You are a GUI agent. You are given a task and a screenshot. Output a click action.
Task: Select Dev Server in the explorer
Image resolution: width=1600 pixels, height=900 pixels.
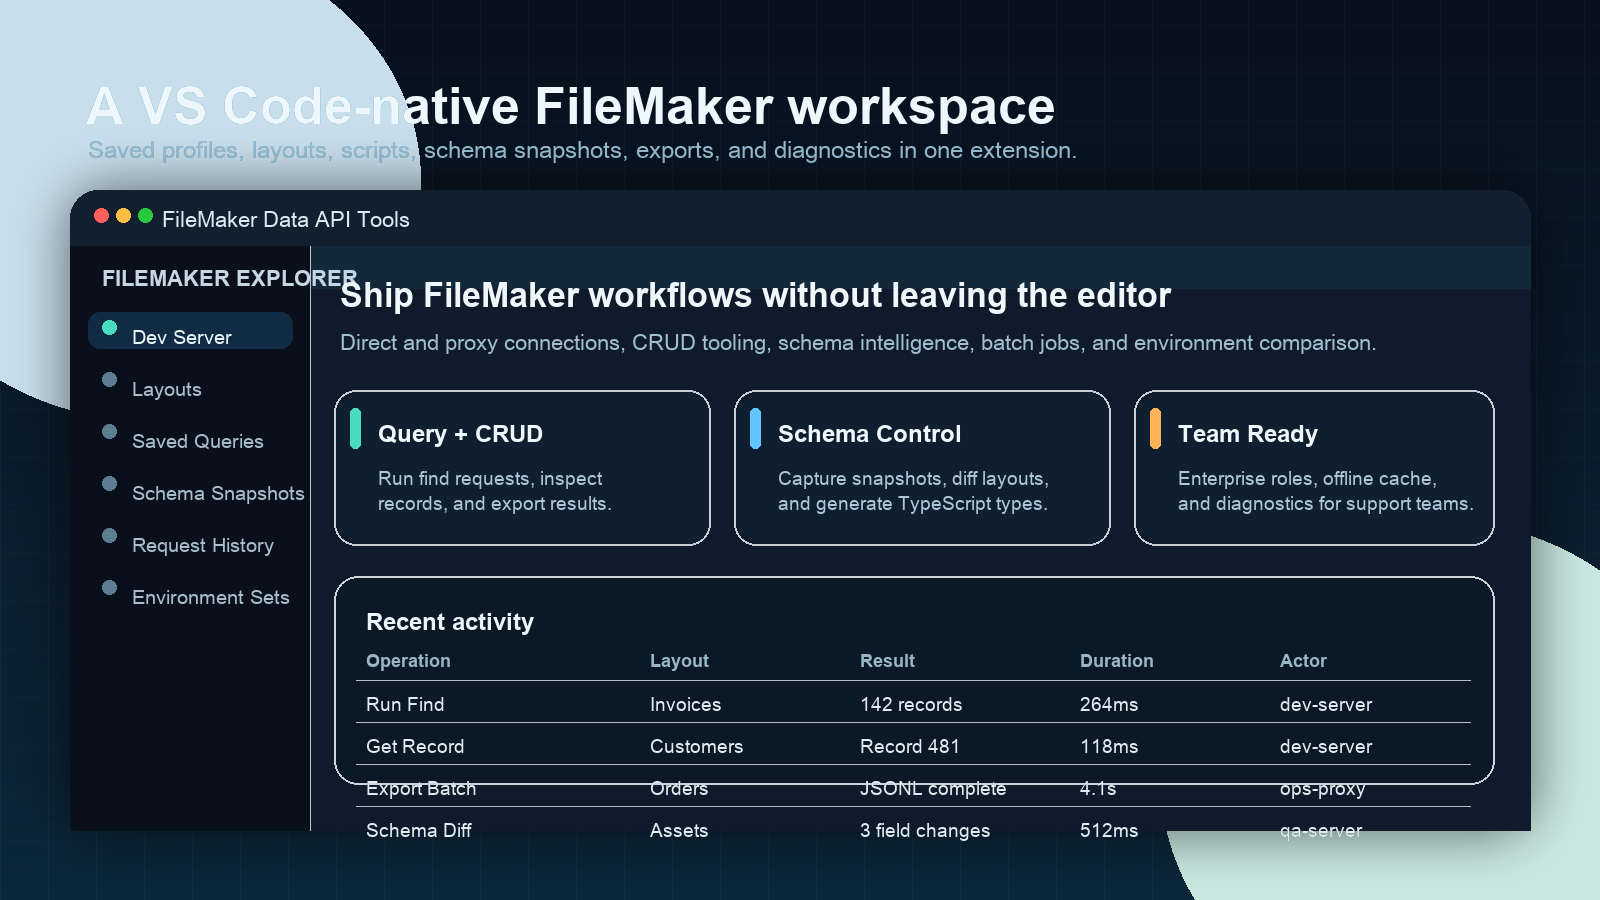(x=190, y=331)
